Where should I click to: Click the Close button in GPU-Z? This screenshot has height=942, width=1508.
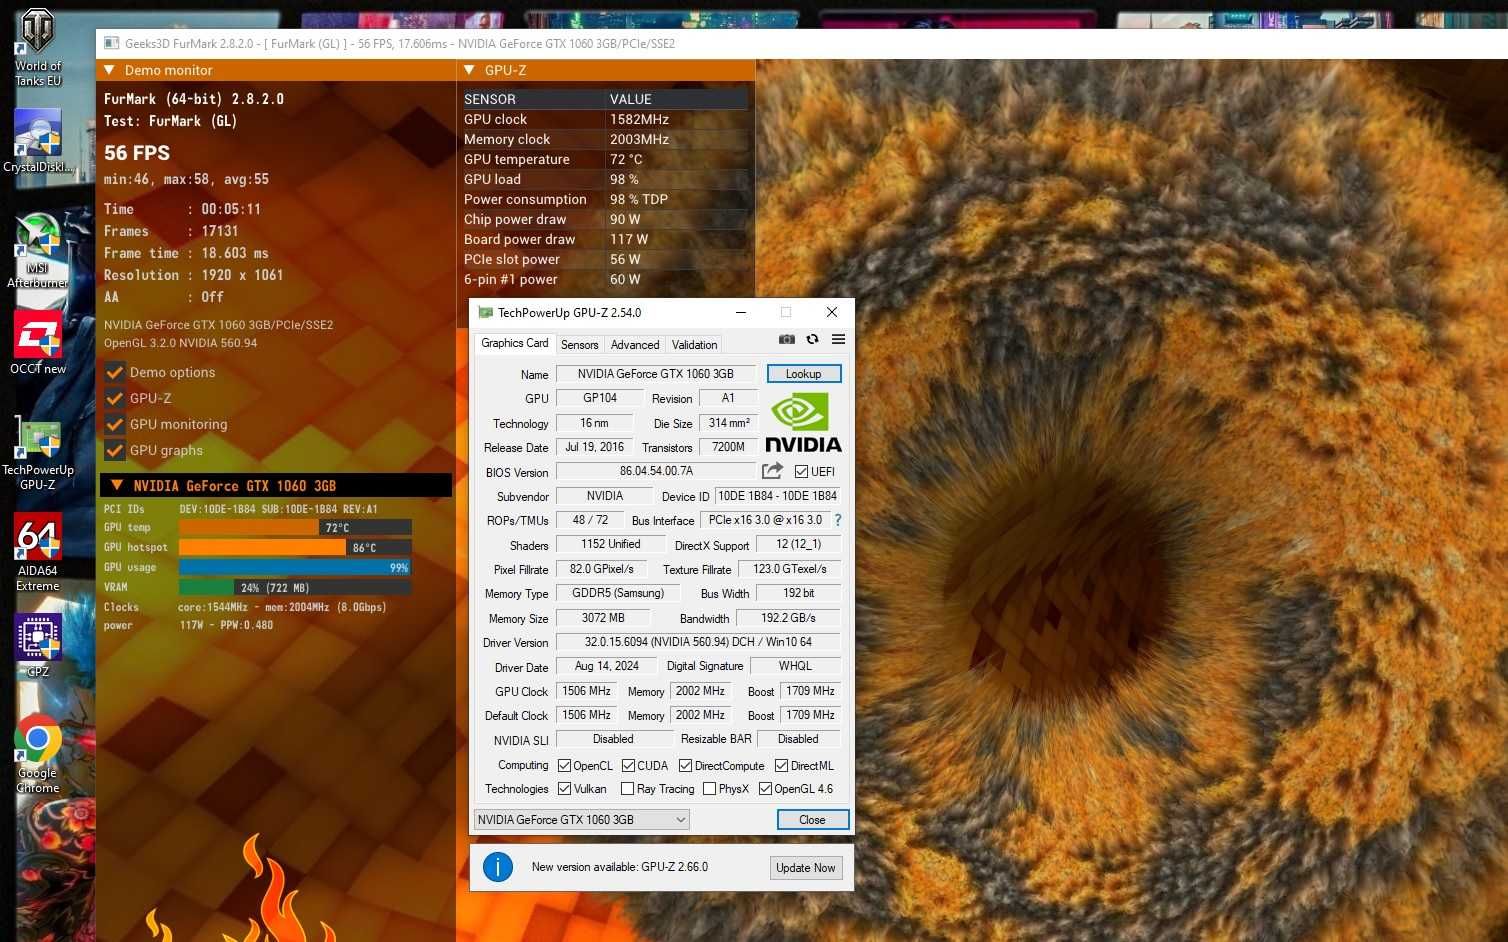(x=813, y=820)
